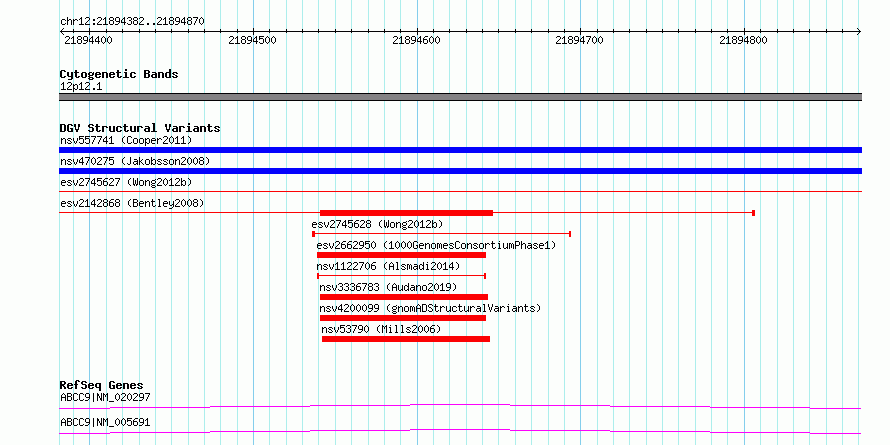
Task: Open the esv2142868 (Bentley2008) label
Action: click(x=132, y=203)
